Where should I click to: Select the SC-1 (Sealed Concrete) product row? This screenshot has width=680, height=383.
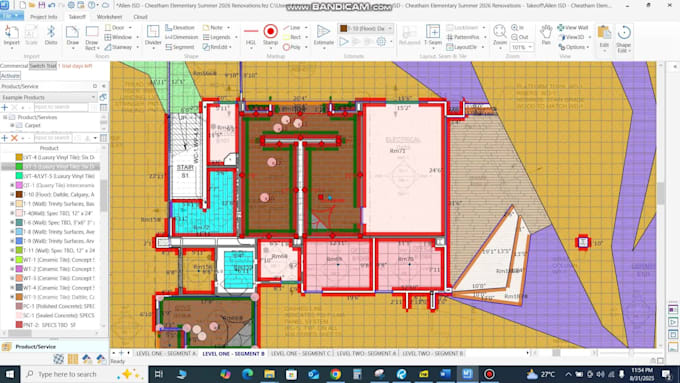(55, 315)
